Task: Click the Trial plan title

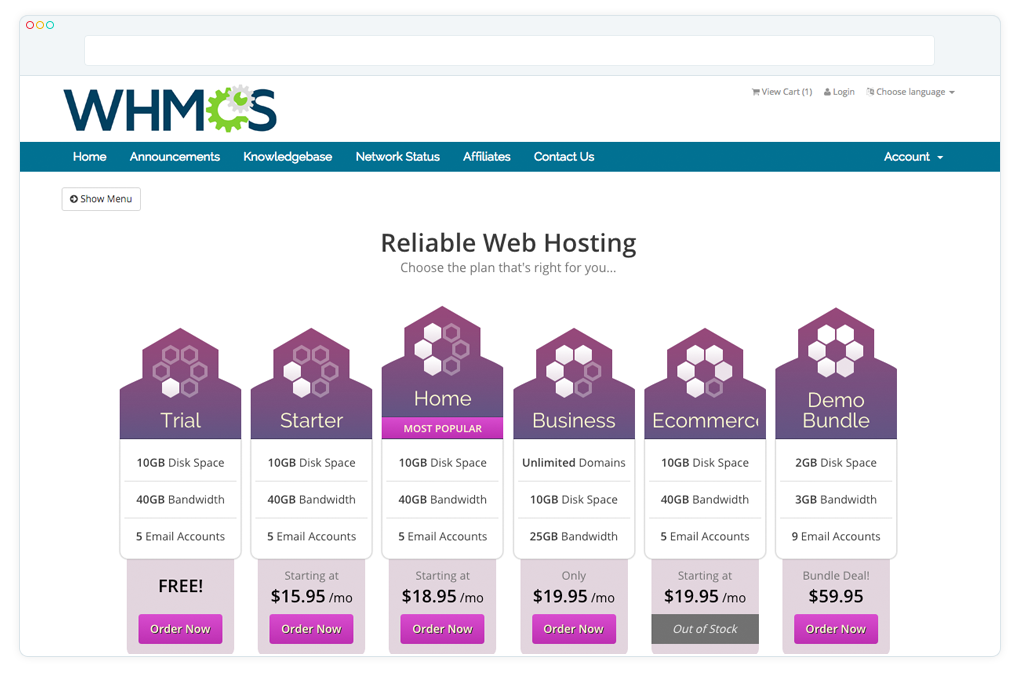Action: pos(180,420)
